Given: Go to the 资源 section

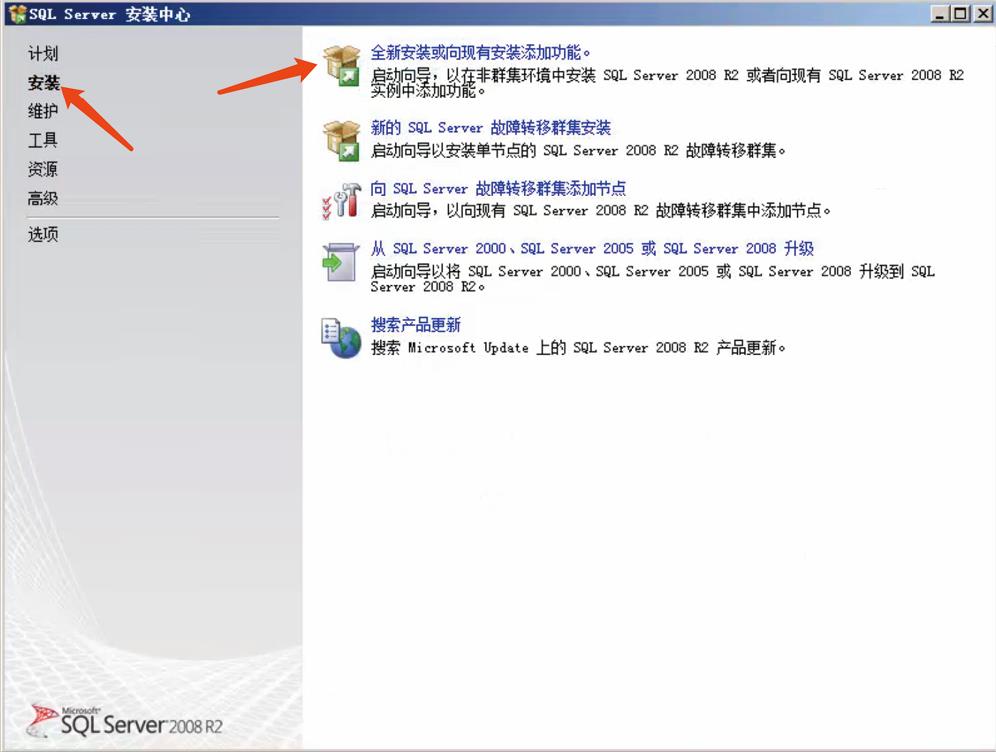Looking at the screenshot, I should click(x=43, y=170).
